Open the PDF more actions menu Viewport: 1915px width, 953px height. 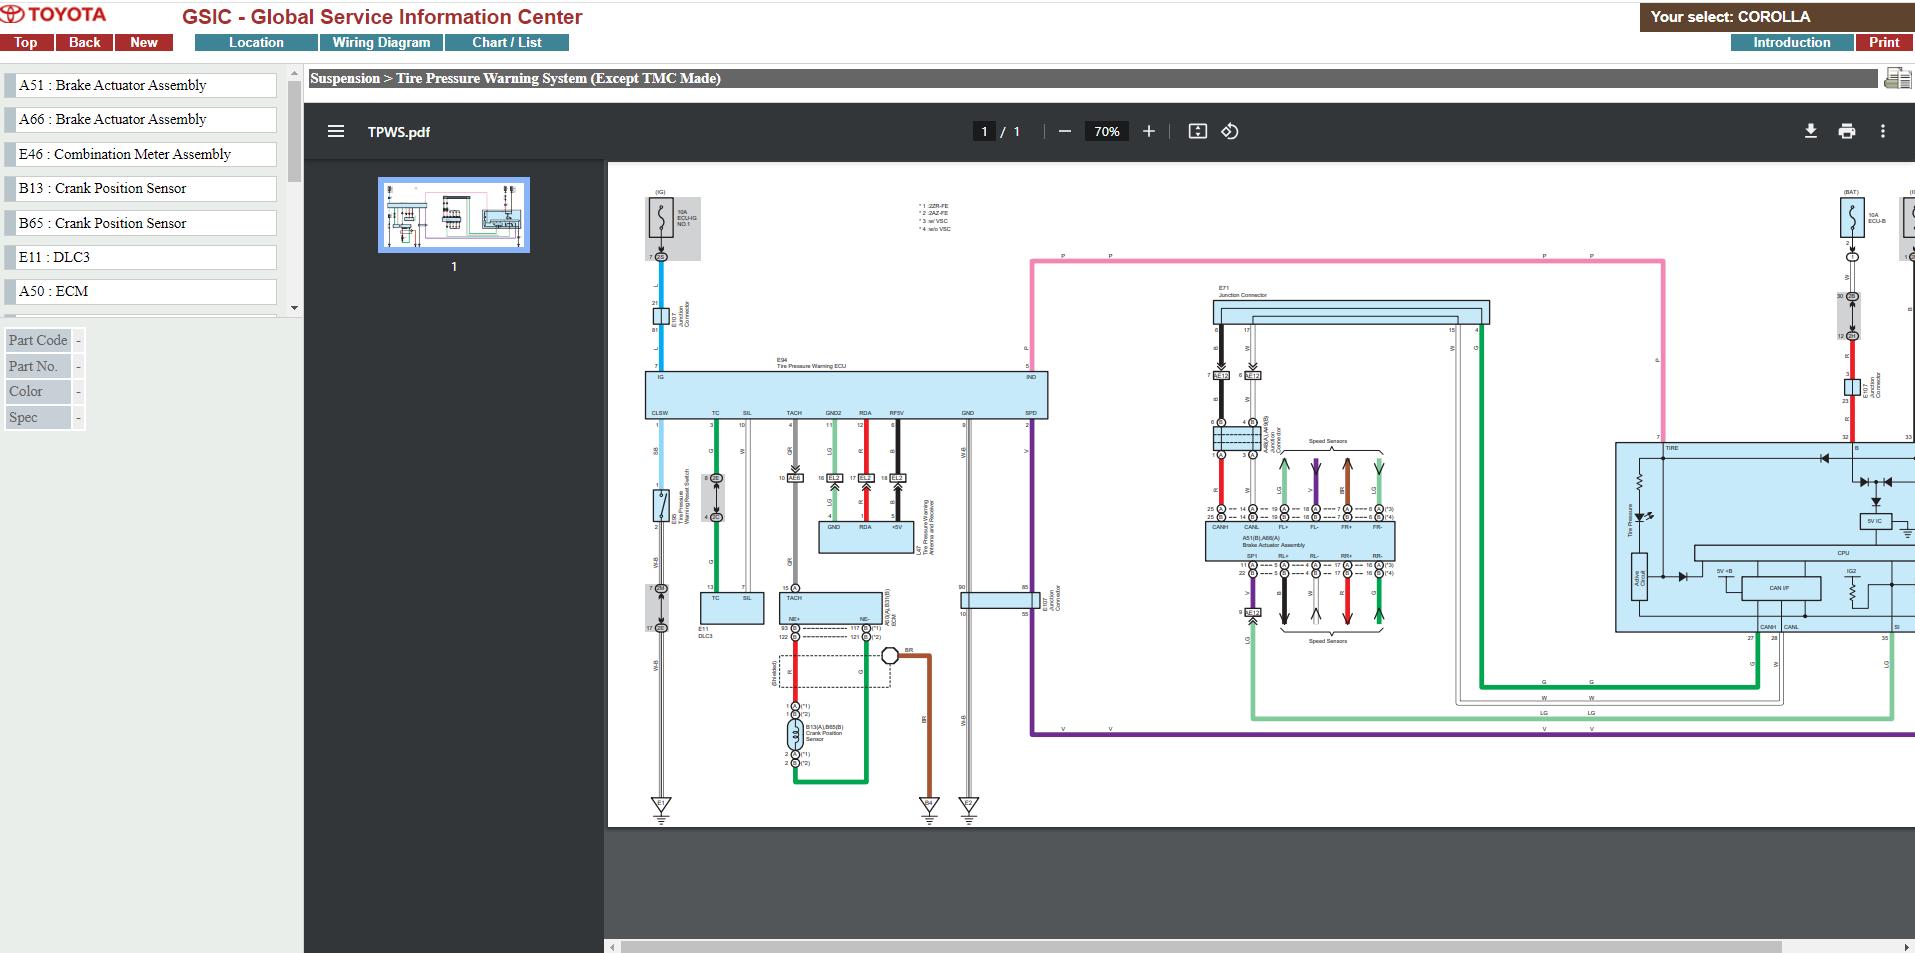click(1883, 131)
